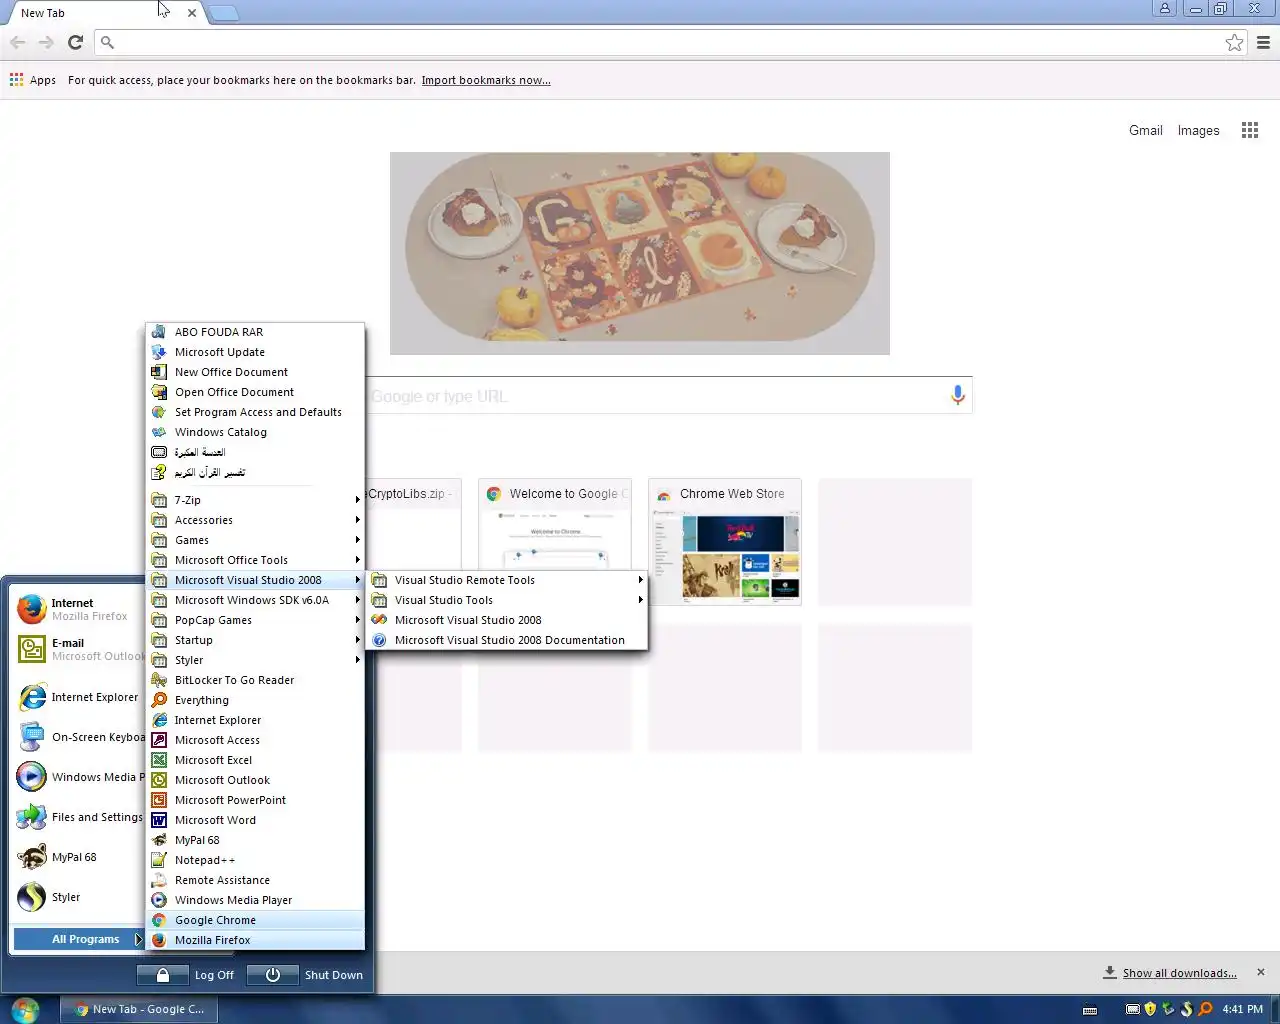The height and width of the screenshot is (1024, 1280).
Task: Click the 4:41 PM taskbar clock
Action: [x=1242, y=1009]
